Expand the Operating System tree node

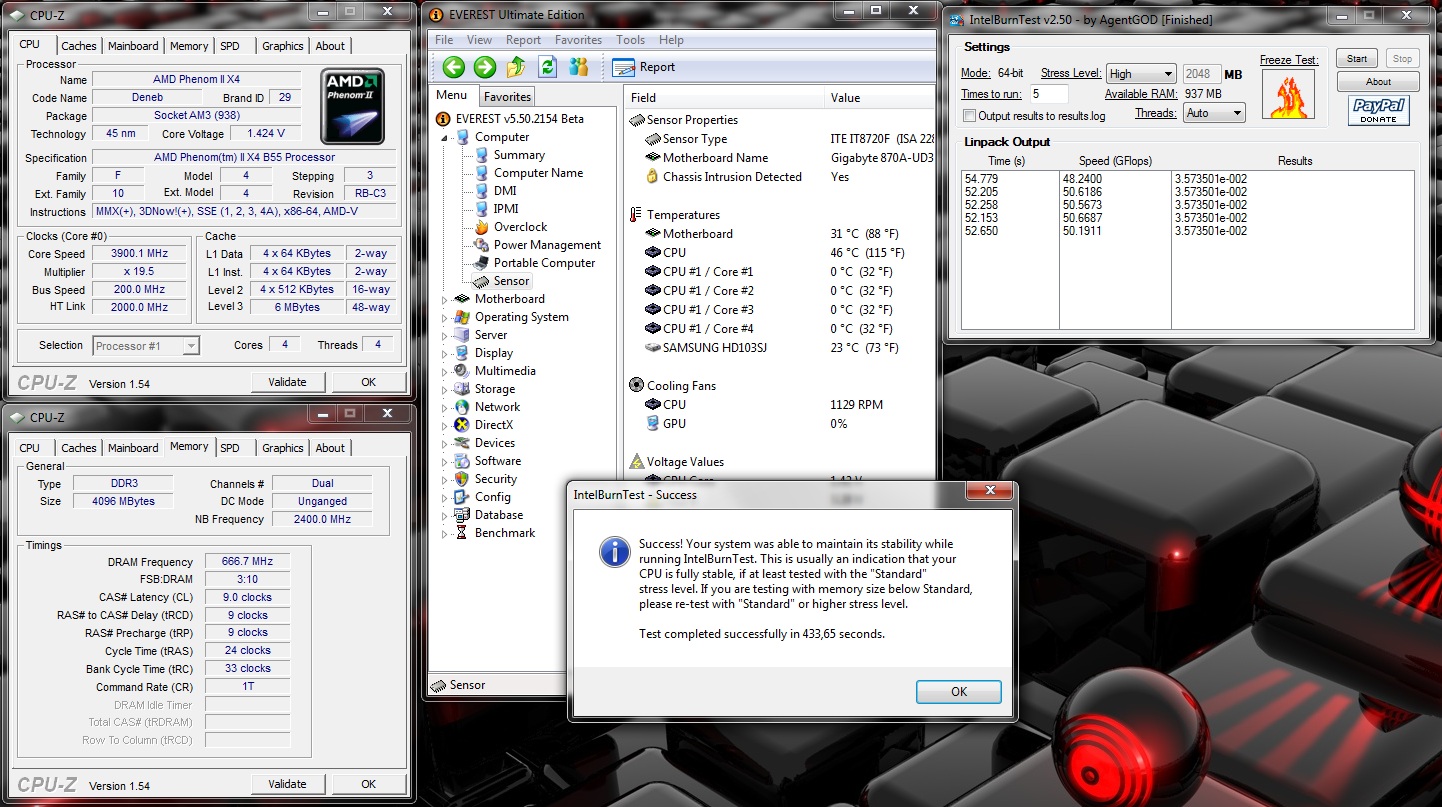click(x=446, y=317)
